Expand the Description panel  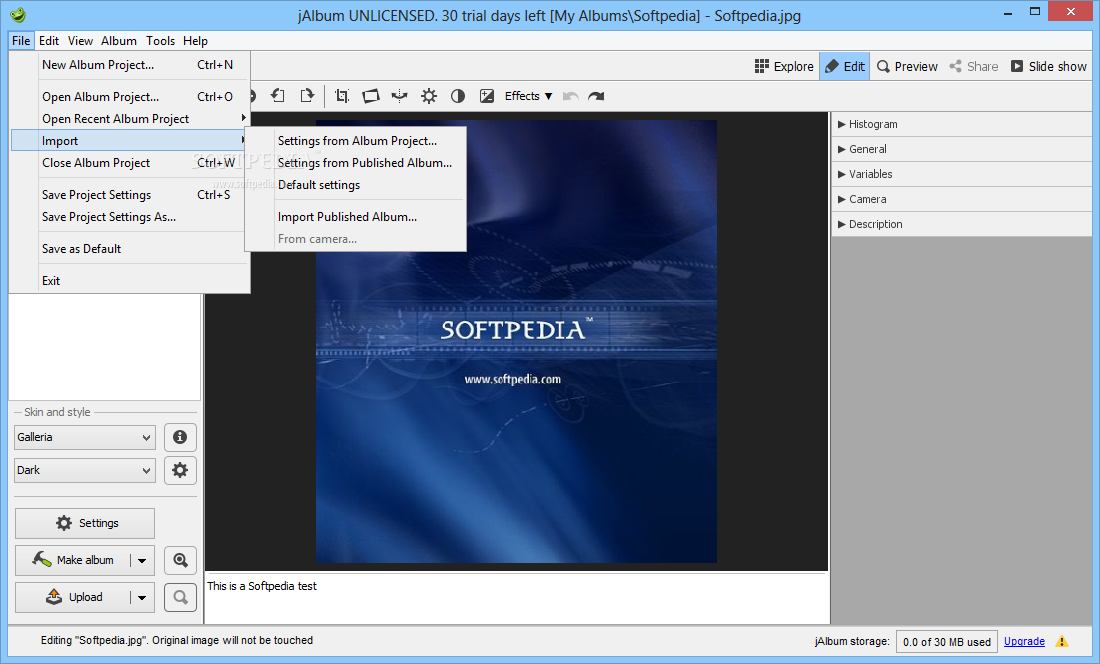[x=962, y=224]
